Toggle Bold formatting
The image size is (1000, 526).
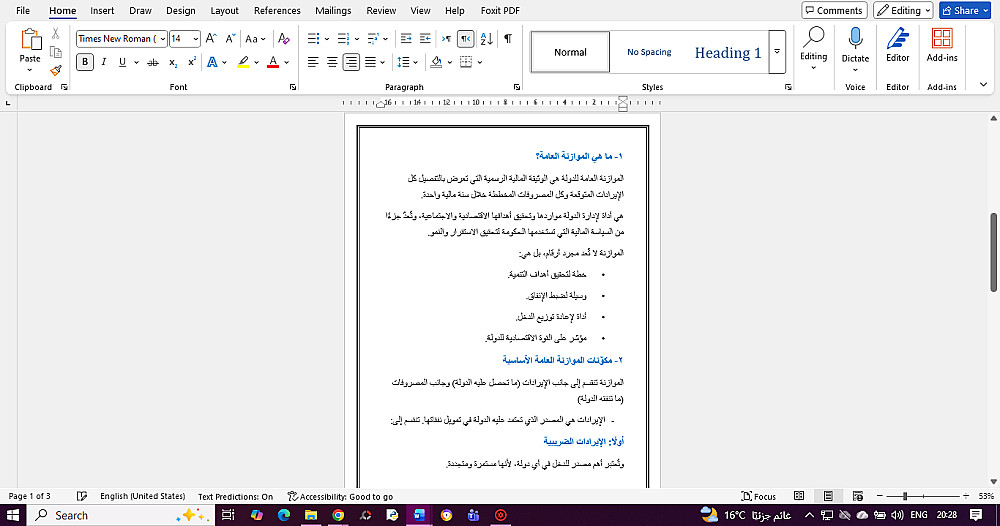click(x=85, y=62)
